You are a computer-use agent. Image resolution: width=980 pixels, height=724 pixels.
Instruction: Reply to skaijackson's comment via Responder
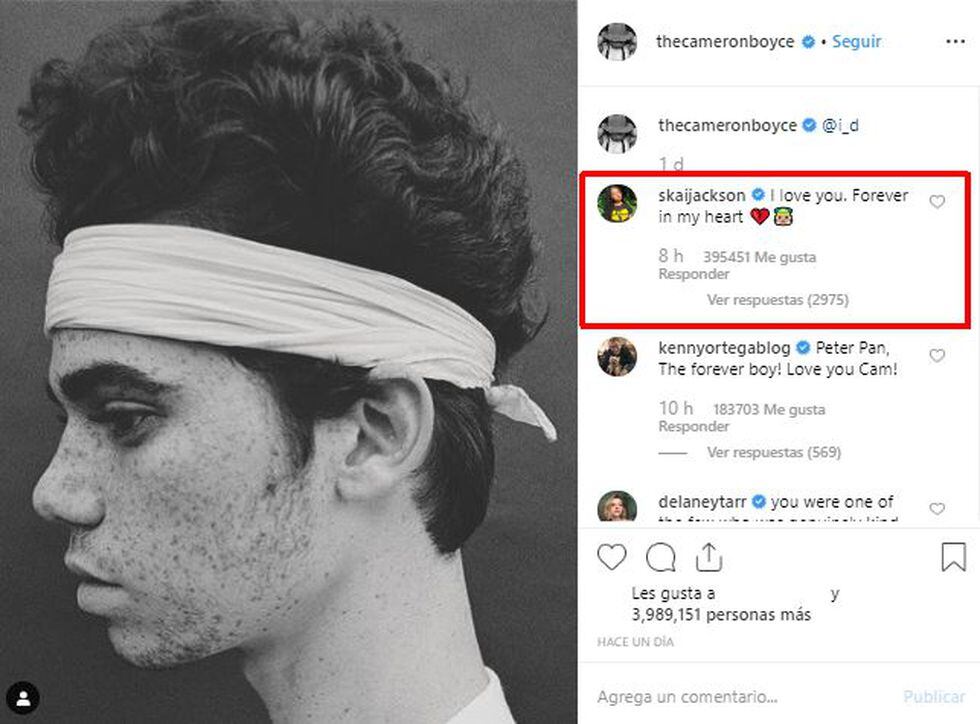(x=694, y=274)
